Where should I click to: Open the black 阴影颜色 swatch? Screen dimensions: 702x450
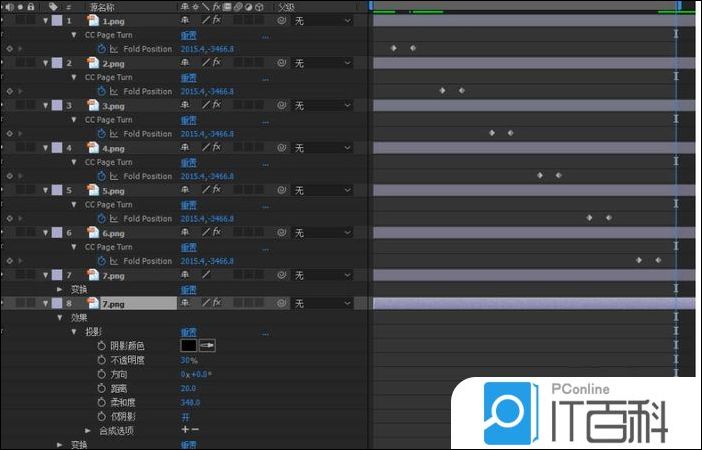(x=188, y=345)
